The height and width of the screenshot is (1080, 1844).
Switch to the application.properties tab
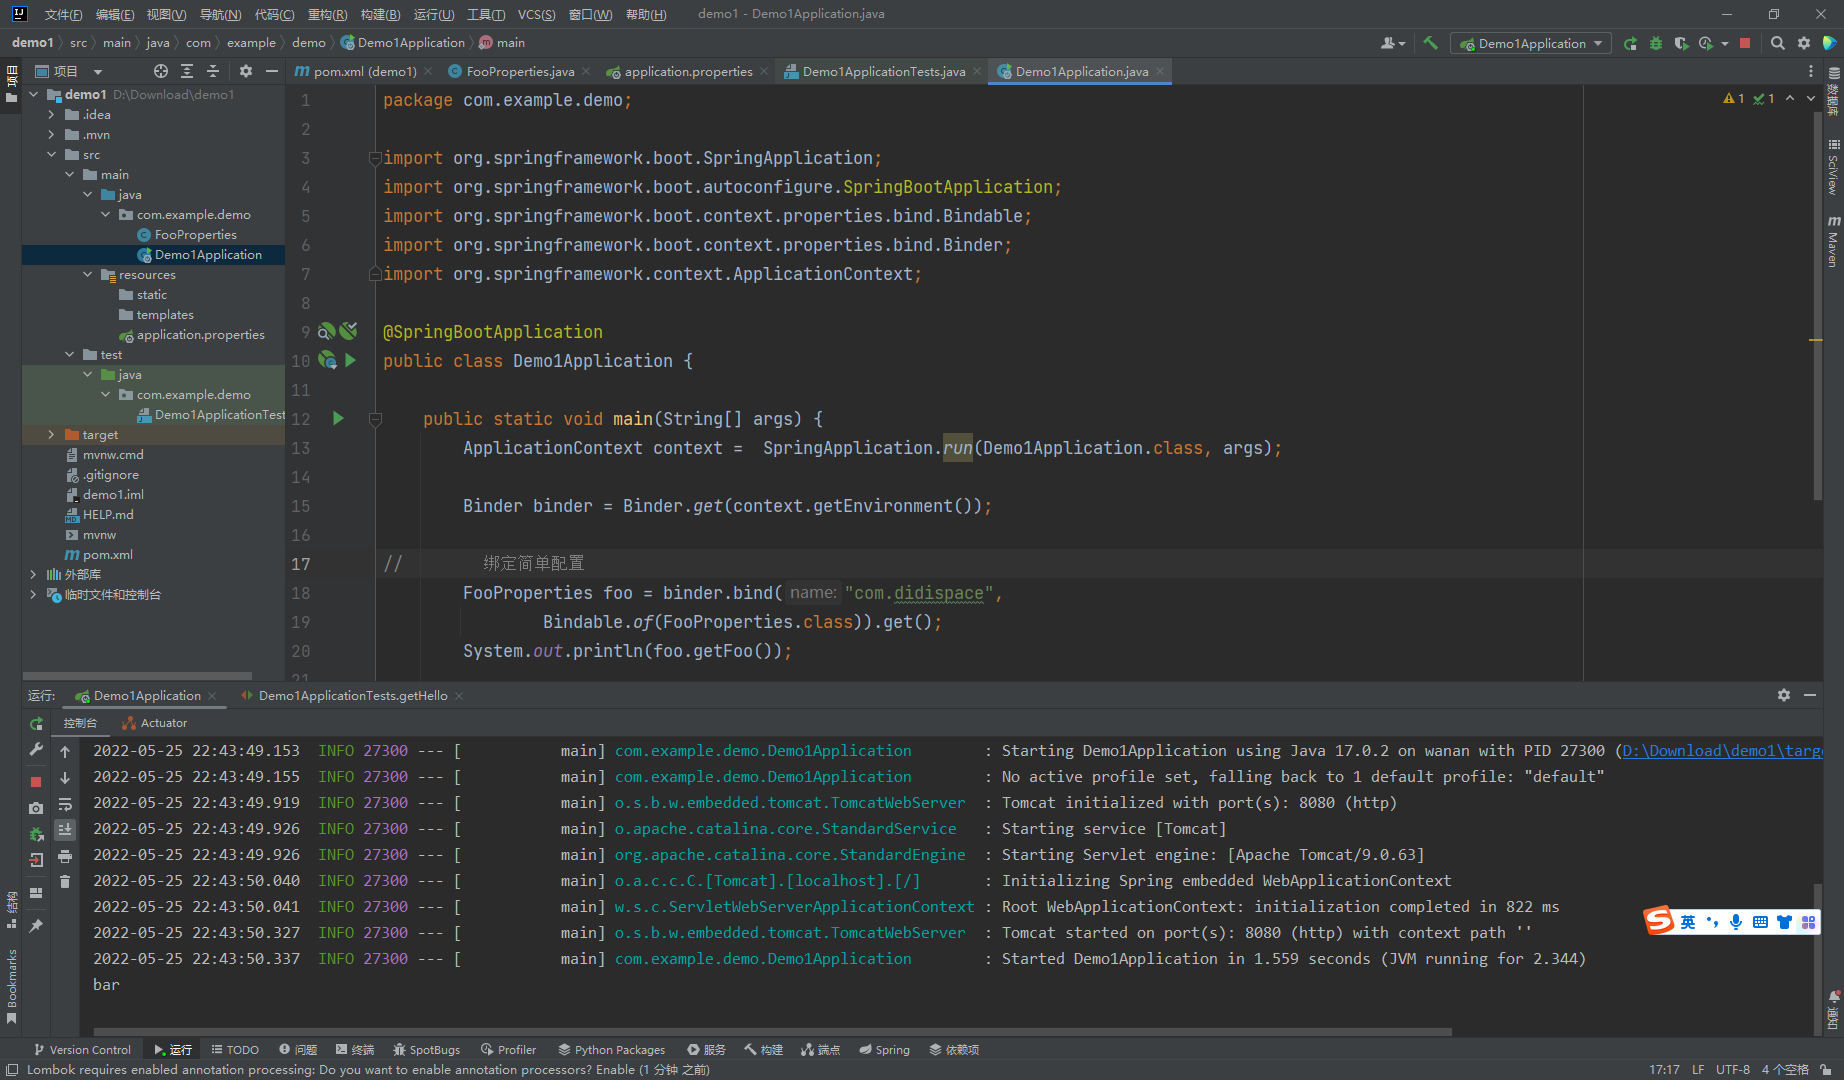[x=688, y=71]
